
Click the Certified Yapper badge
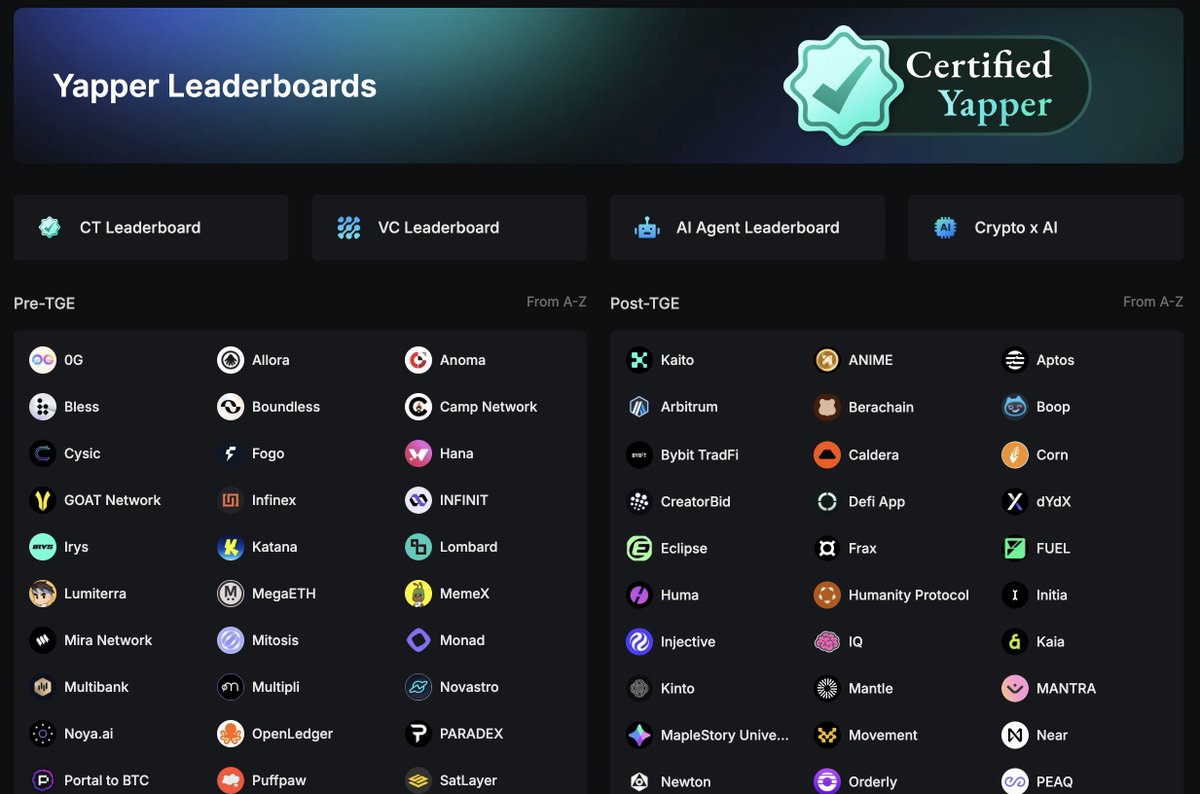pos(937,86)
